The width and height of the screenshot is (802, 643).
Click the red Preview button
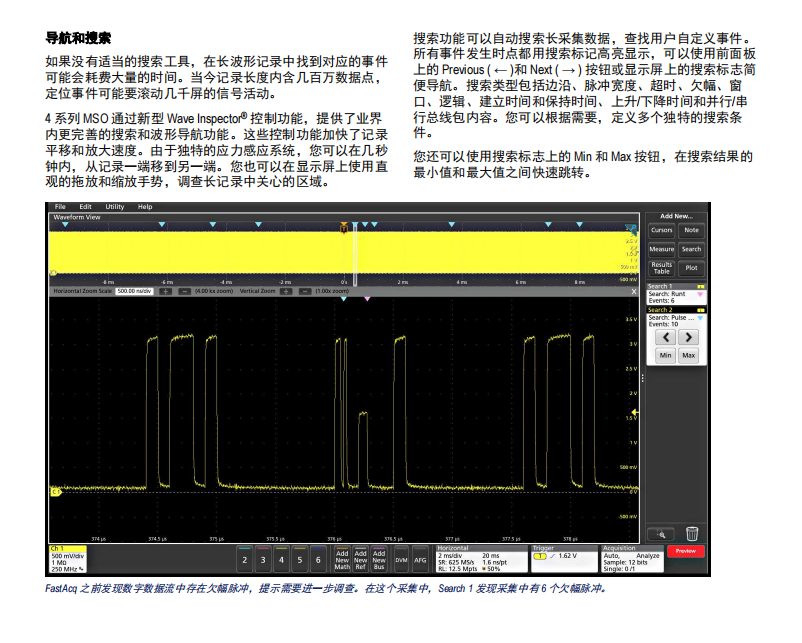(685, 551)
